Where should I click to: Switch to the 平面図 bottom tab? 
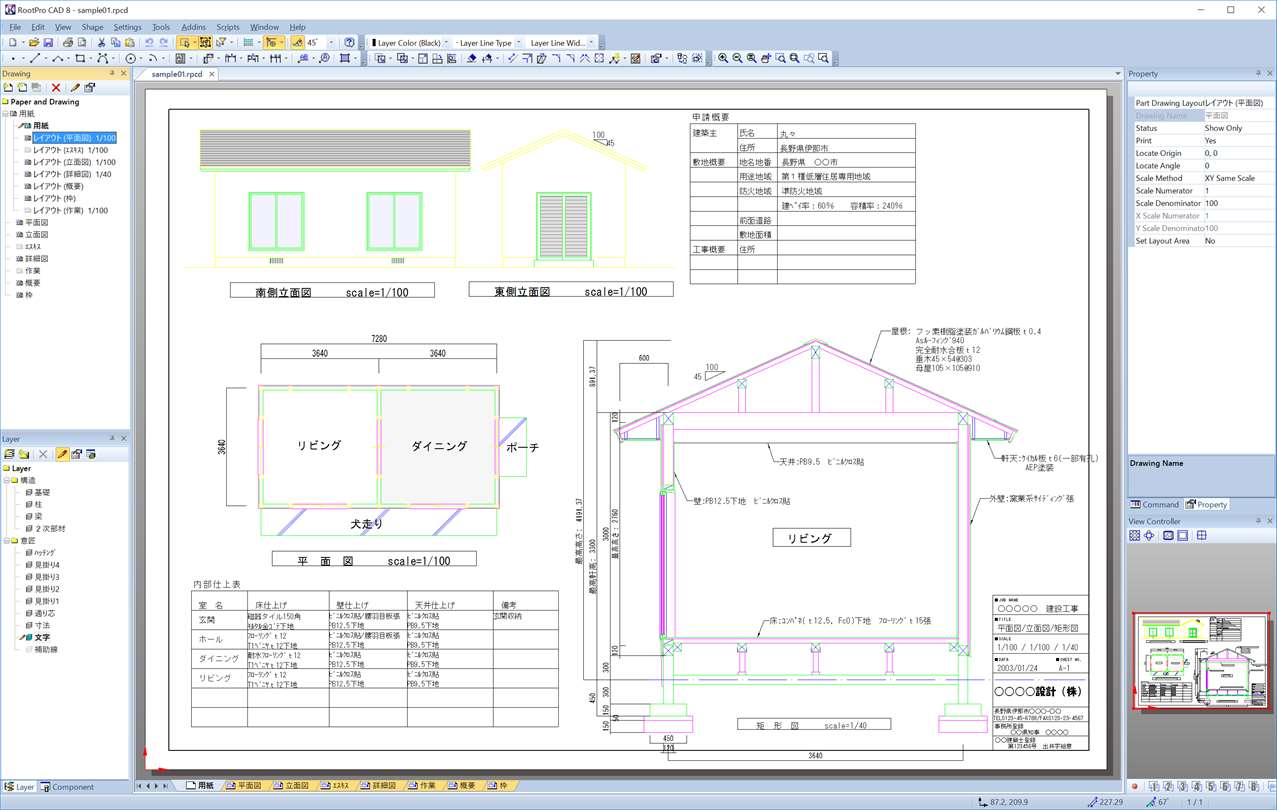pos(243,786)
